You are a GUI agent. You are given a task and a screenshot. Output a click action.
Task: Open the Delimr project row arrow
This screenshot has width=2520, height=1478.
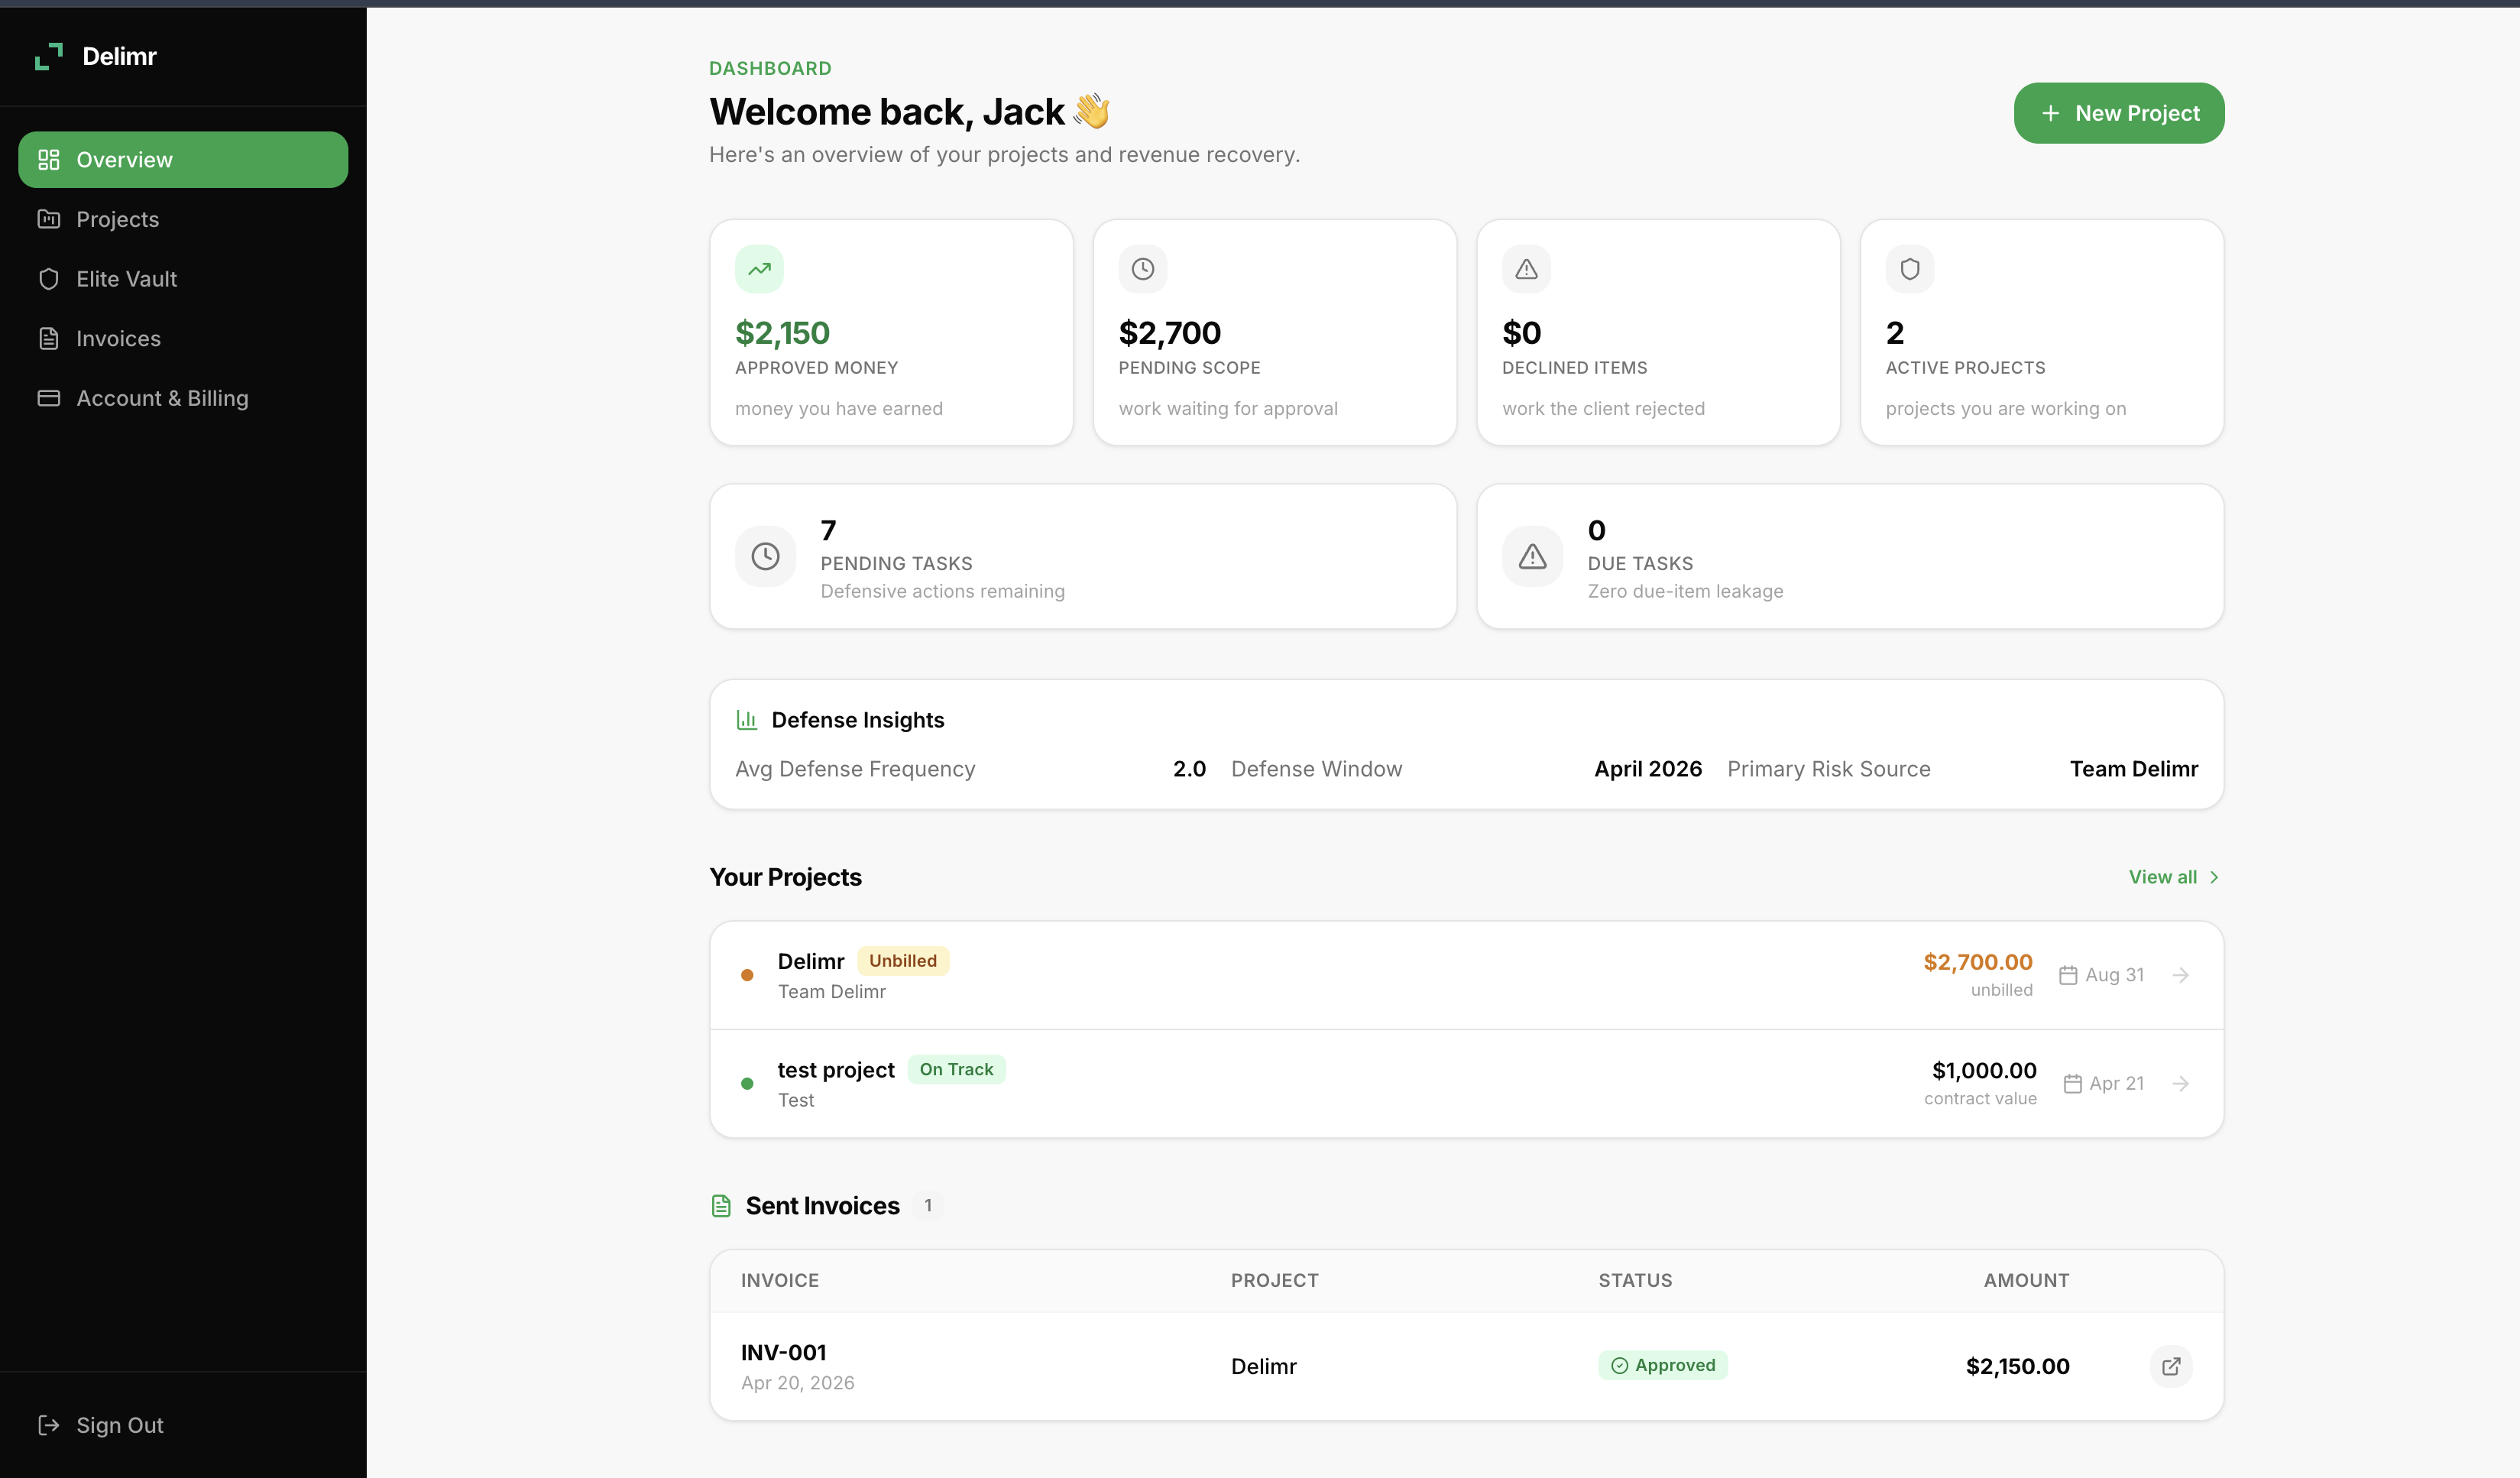pos(2181,975)
